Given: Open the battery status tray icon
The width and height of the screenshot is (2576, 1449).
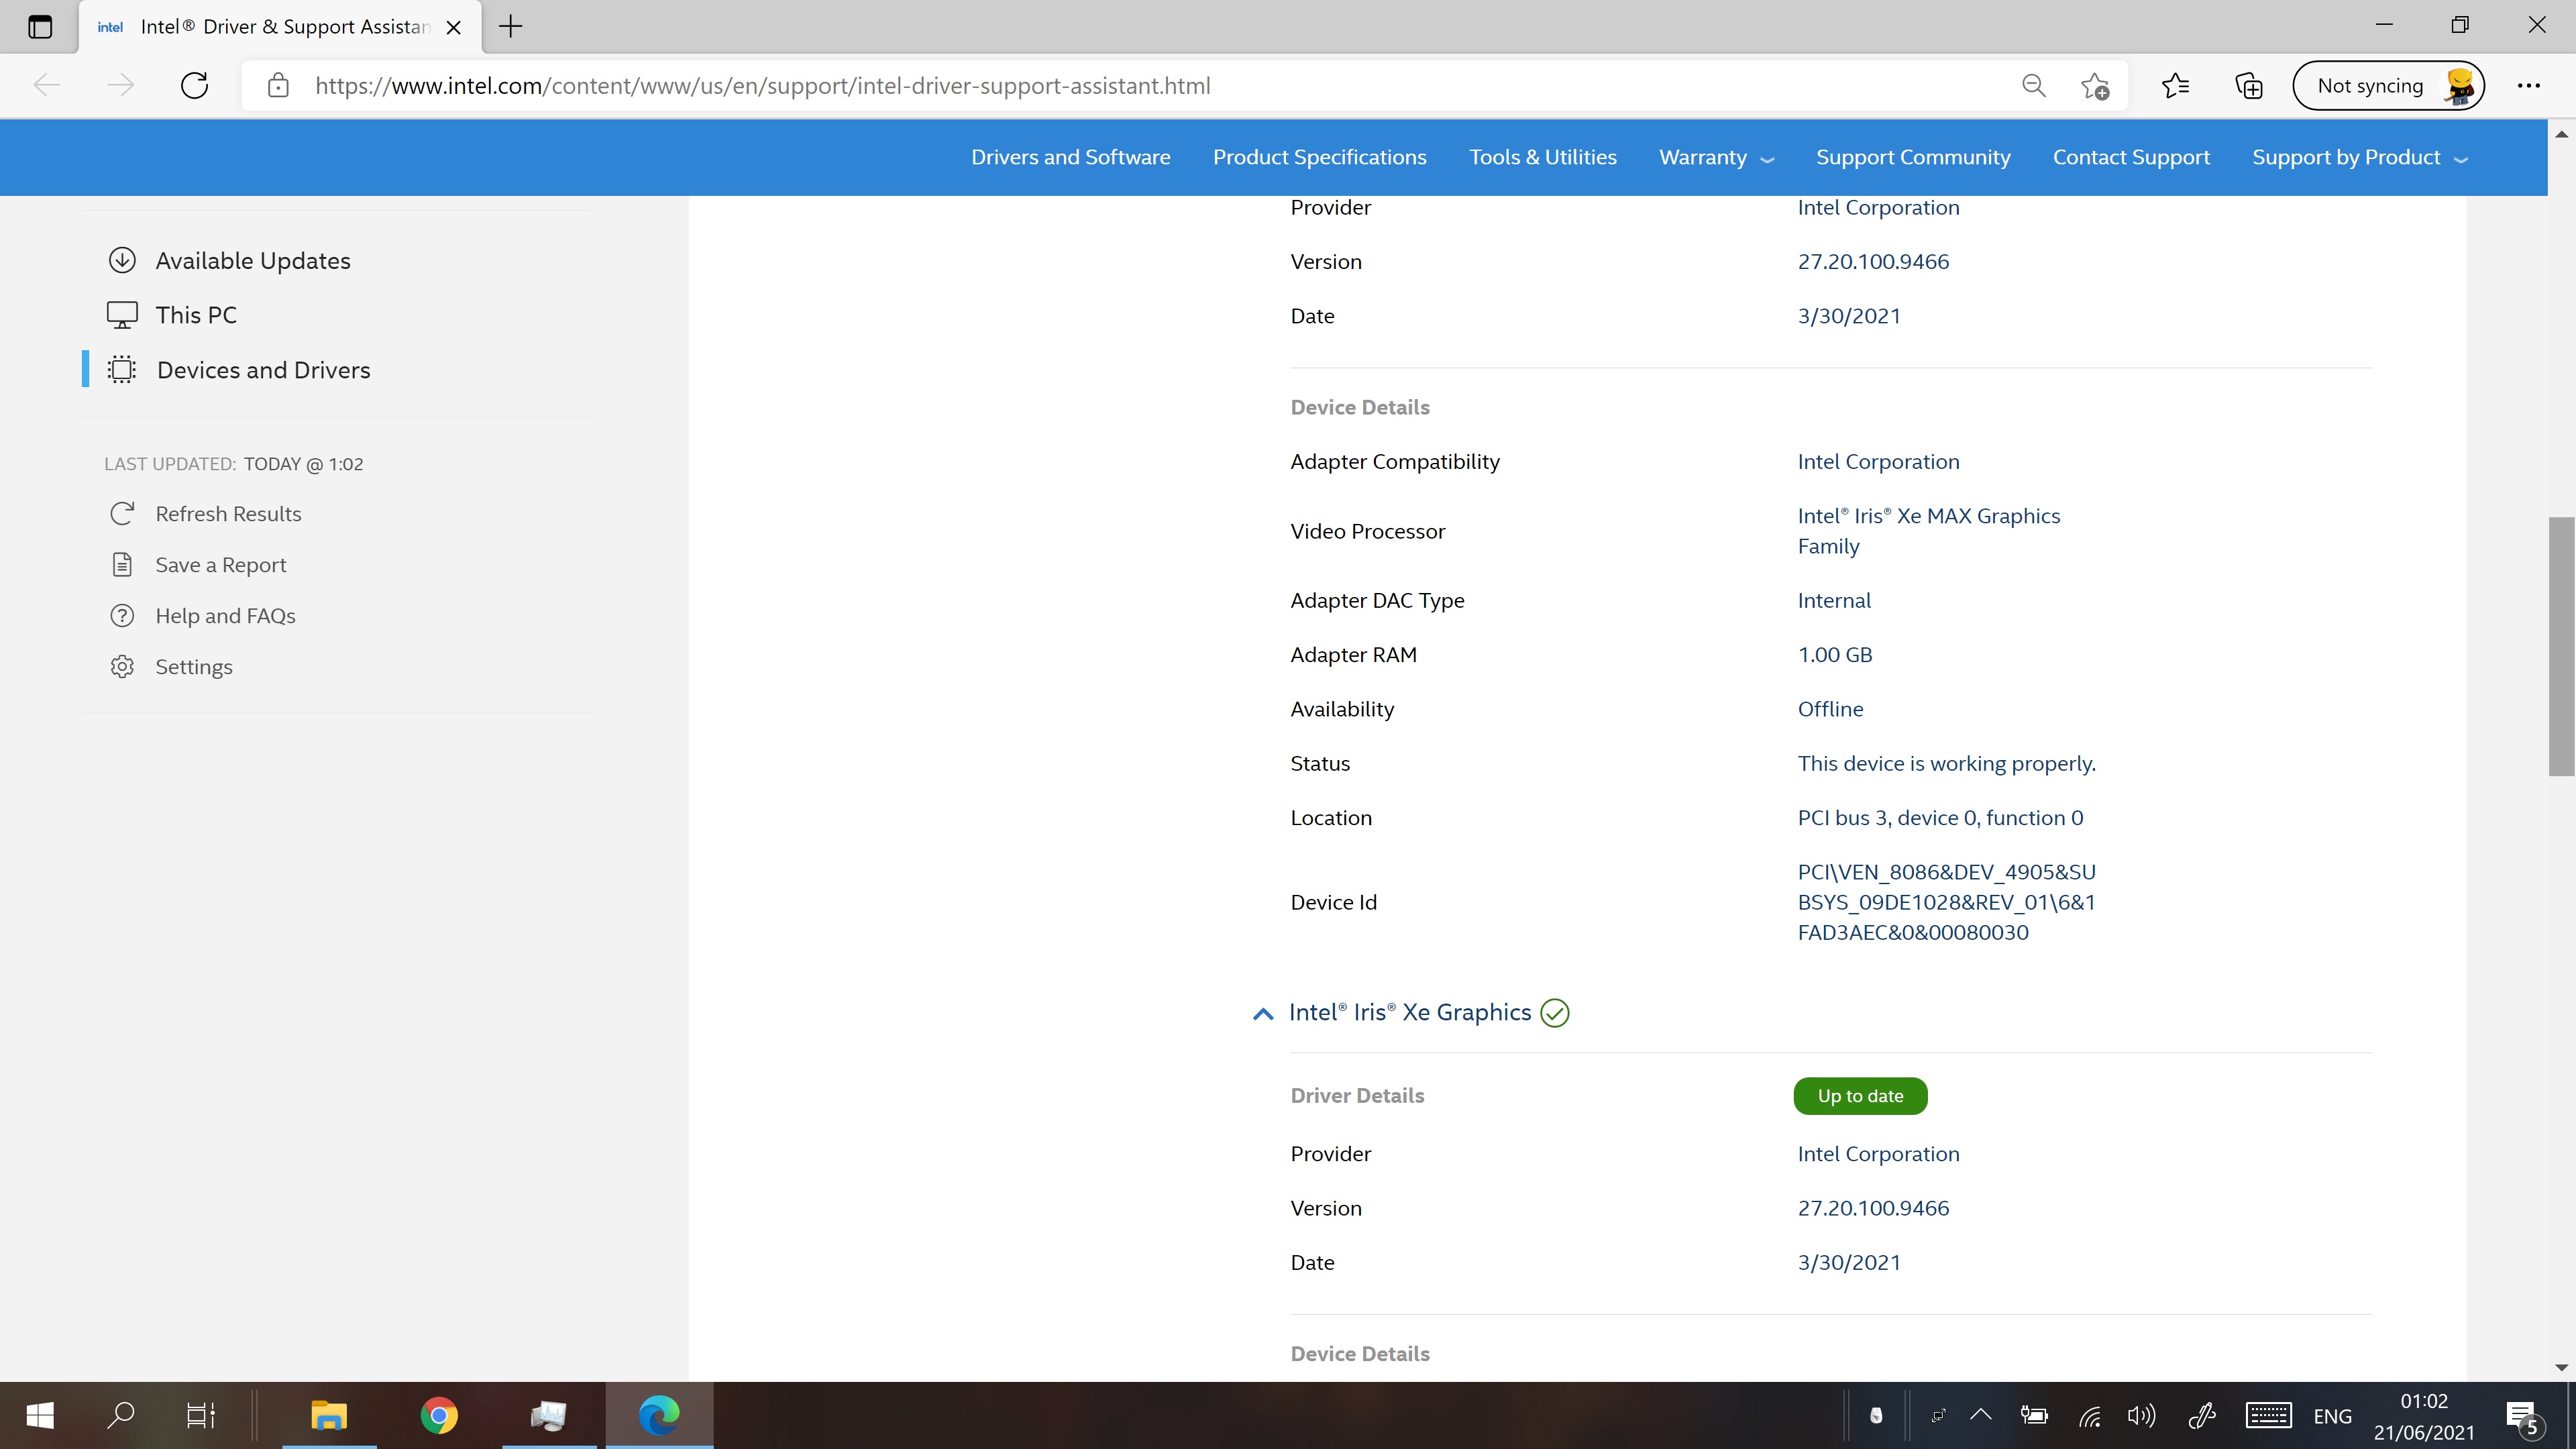Looking at the screenshot, I should click(2034, 1415).
